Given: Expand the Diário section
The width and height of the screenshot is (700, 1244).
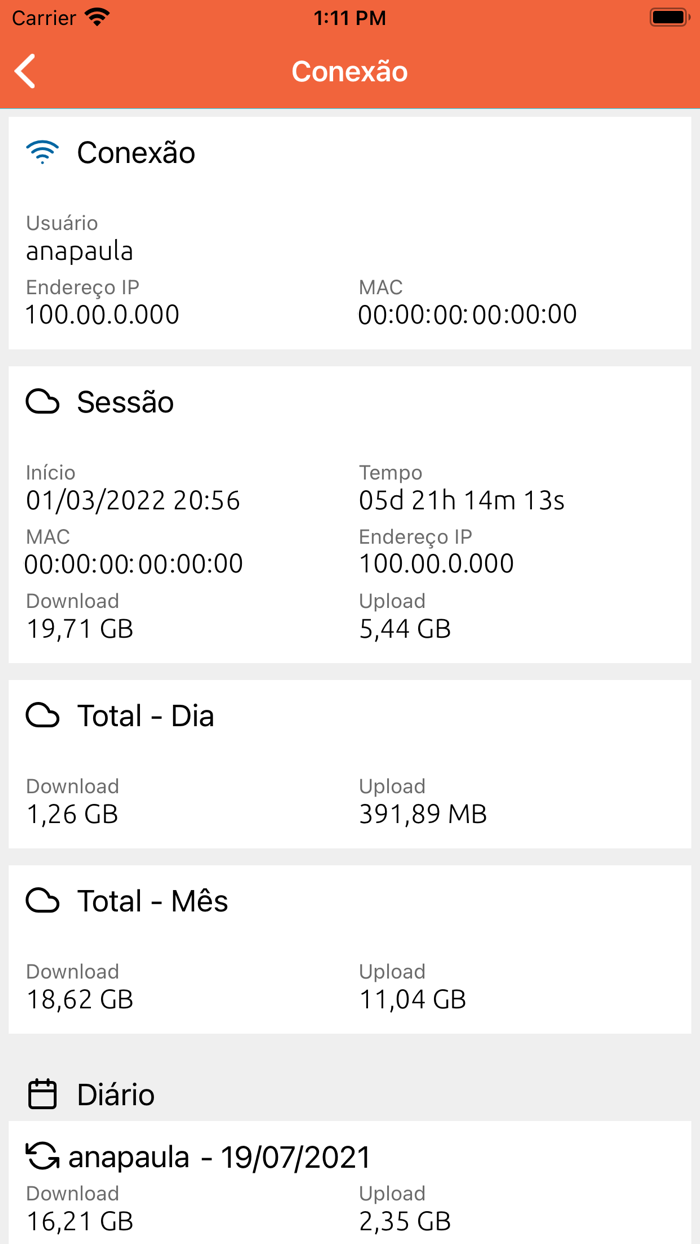Looking at the screenshot, I should pyautogui.click(x=115, y=1095).
